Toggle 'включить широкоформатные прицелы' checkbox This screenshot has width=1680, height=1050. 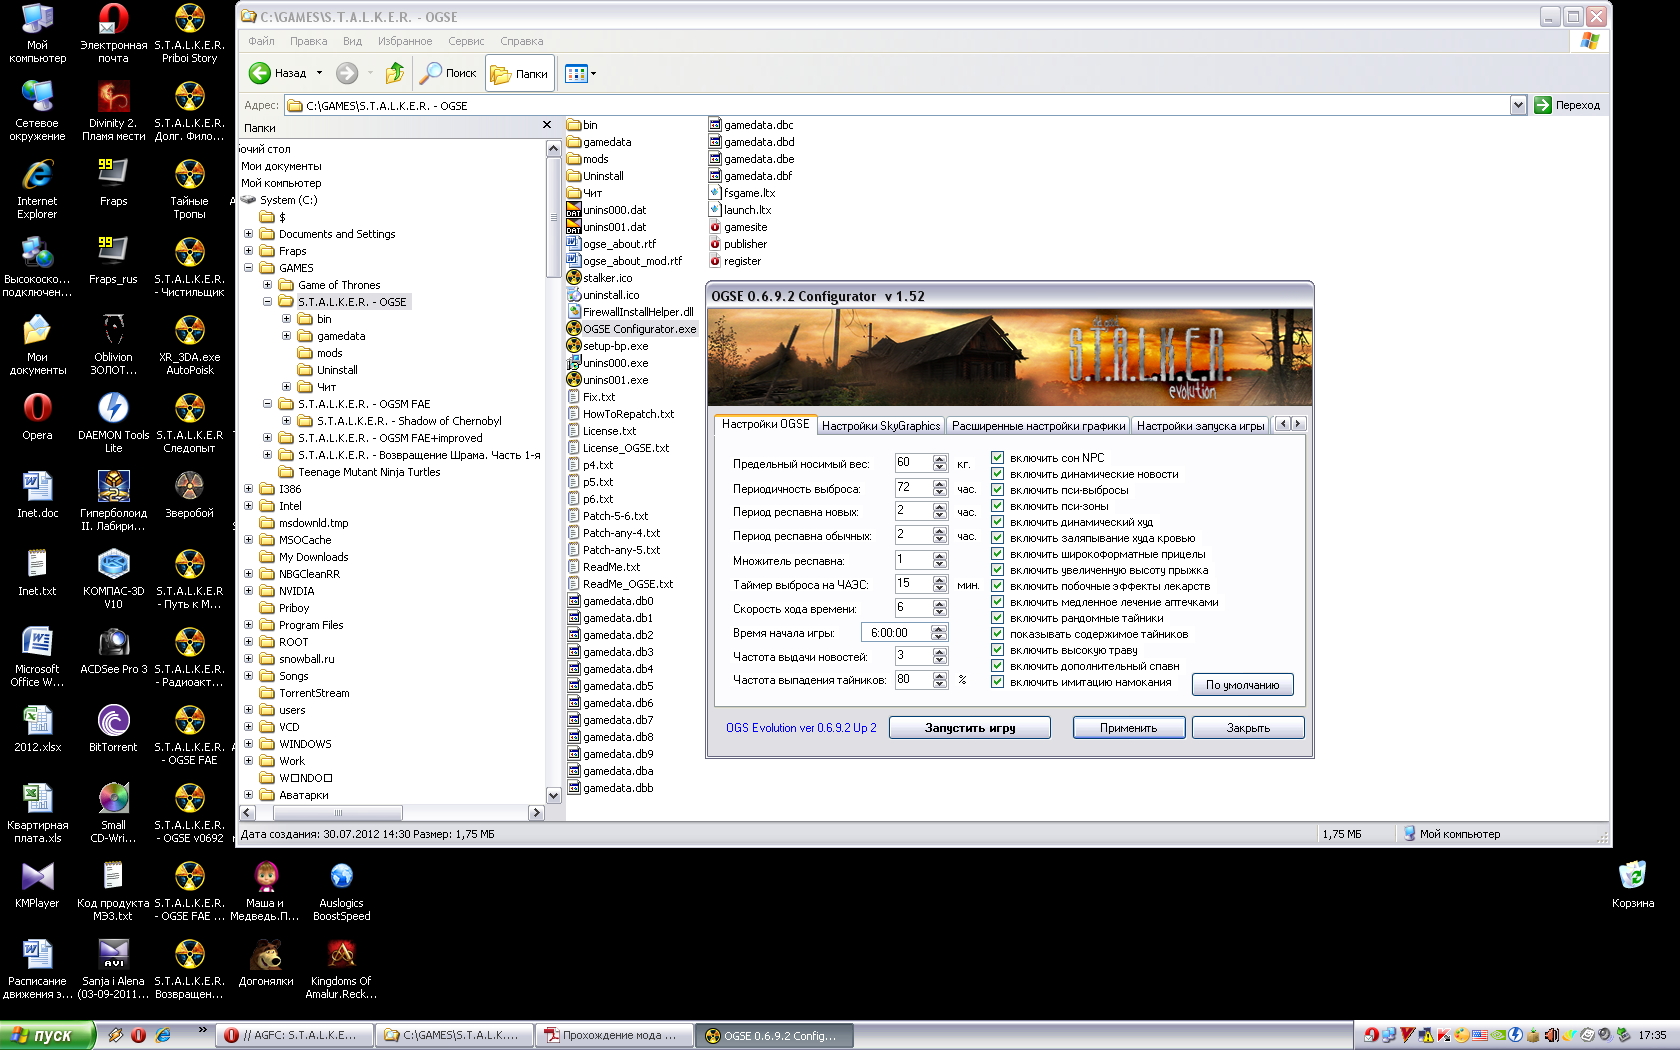pos(997,554)
